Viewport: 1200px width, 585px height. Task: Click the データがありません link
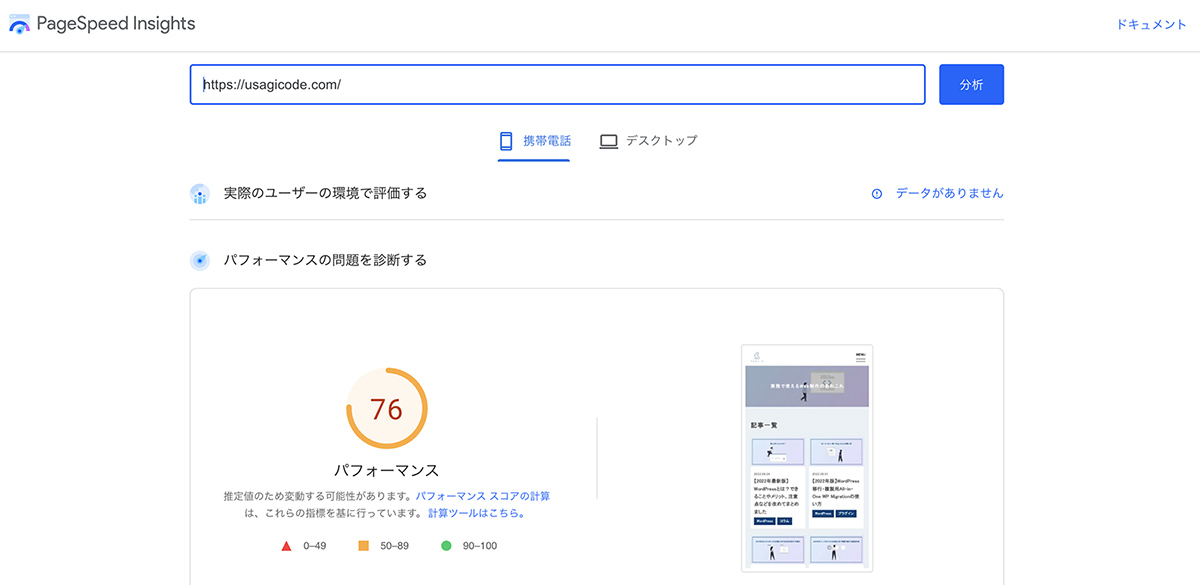(949, 194)
